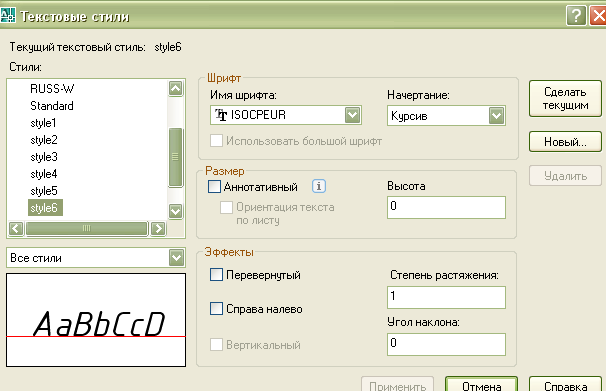Click the AutoCAD icon in the title bar
This screenshot has width=606, height=391.
point(7,15)
